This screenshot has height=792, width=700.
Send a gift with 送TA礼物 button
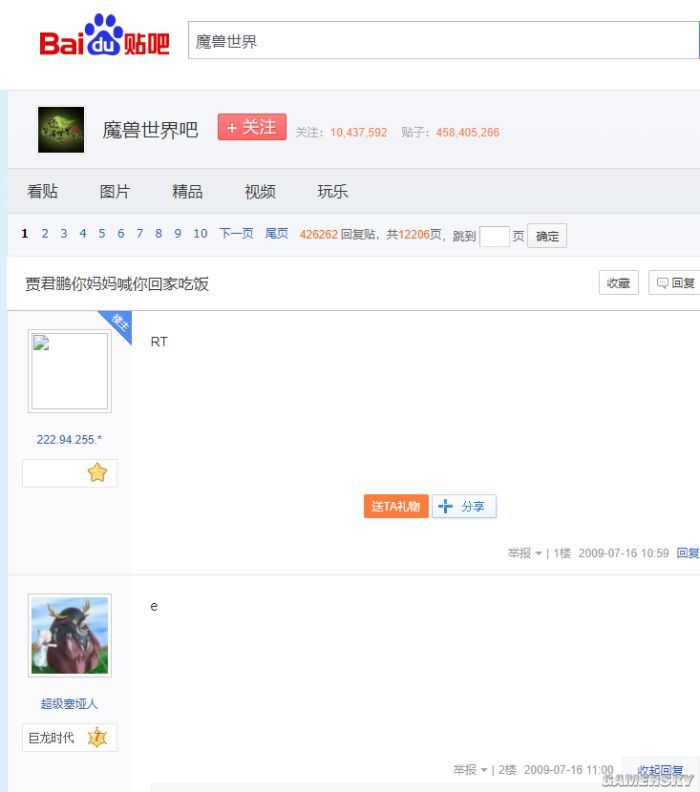tap(396, 506)
